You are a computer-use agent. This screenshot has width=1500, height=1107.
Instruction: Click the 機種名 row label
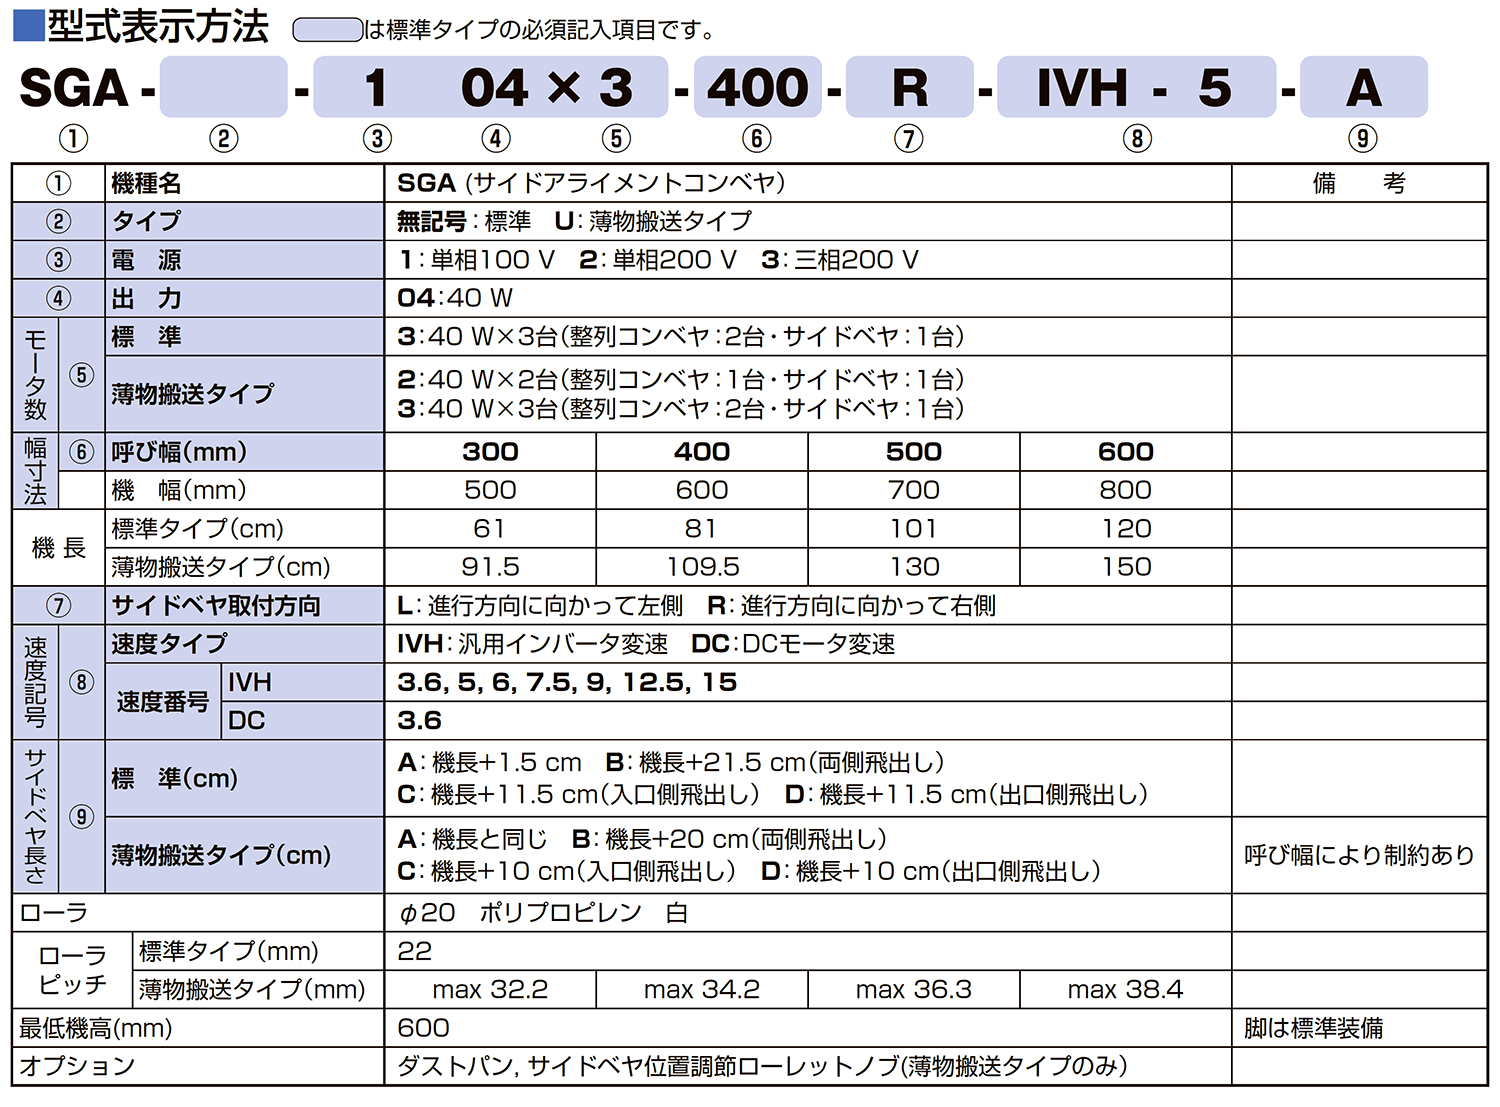point(147,183)
